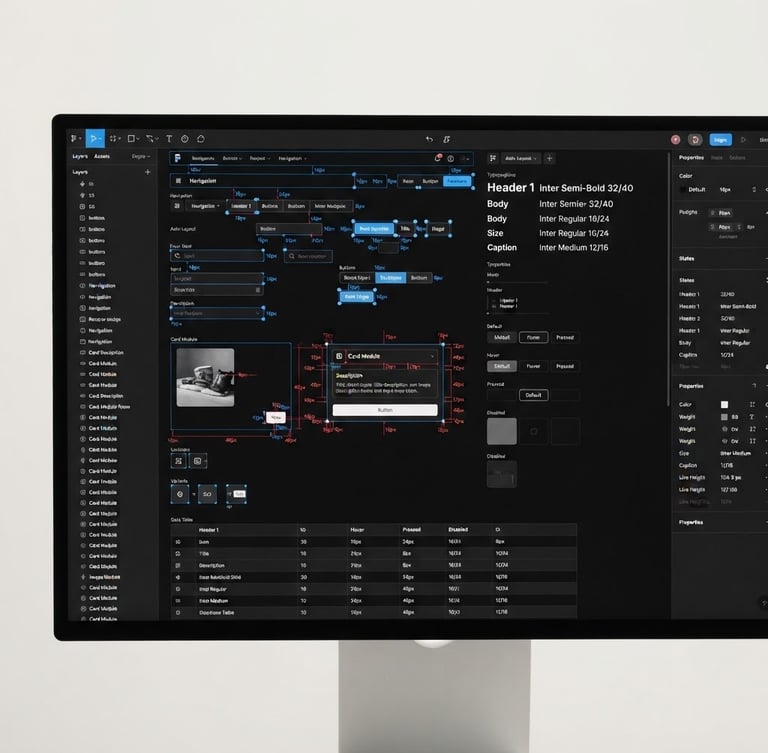Click the refresh icon input field

[x=216, y=256]
